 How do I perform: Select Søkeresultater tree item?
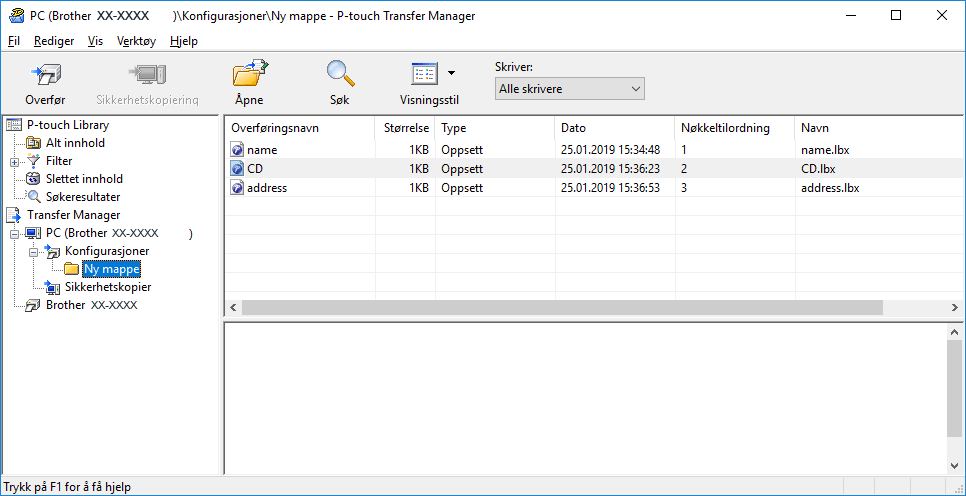tap(83, 197)
